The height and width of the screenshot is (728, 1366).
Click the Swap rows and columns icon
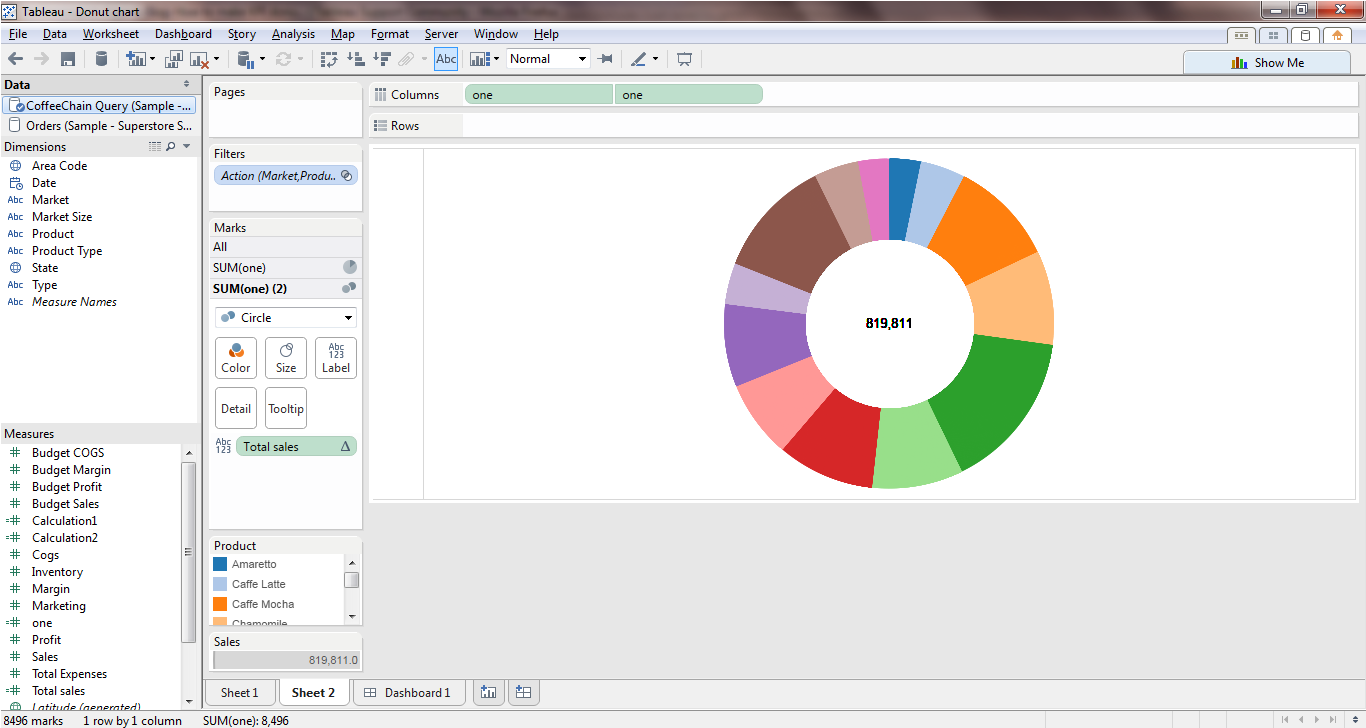pos(329,59)
